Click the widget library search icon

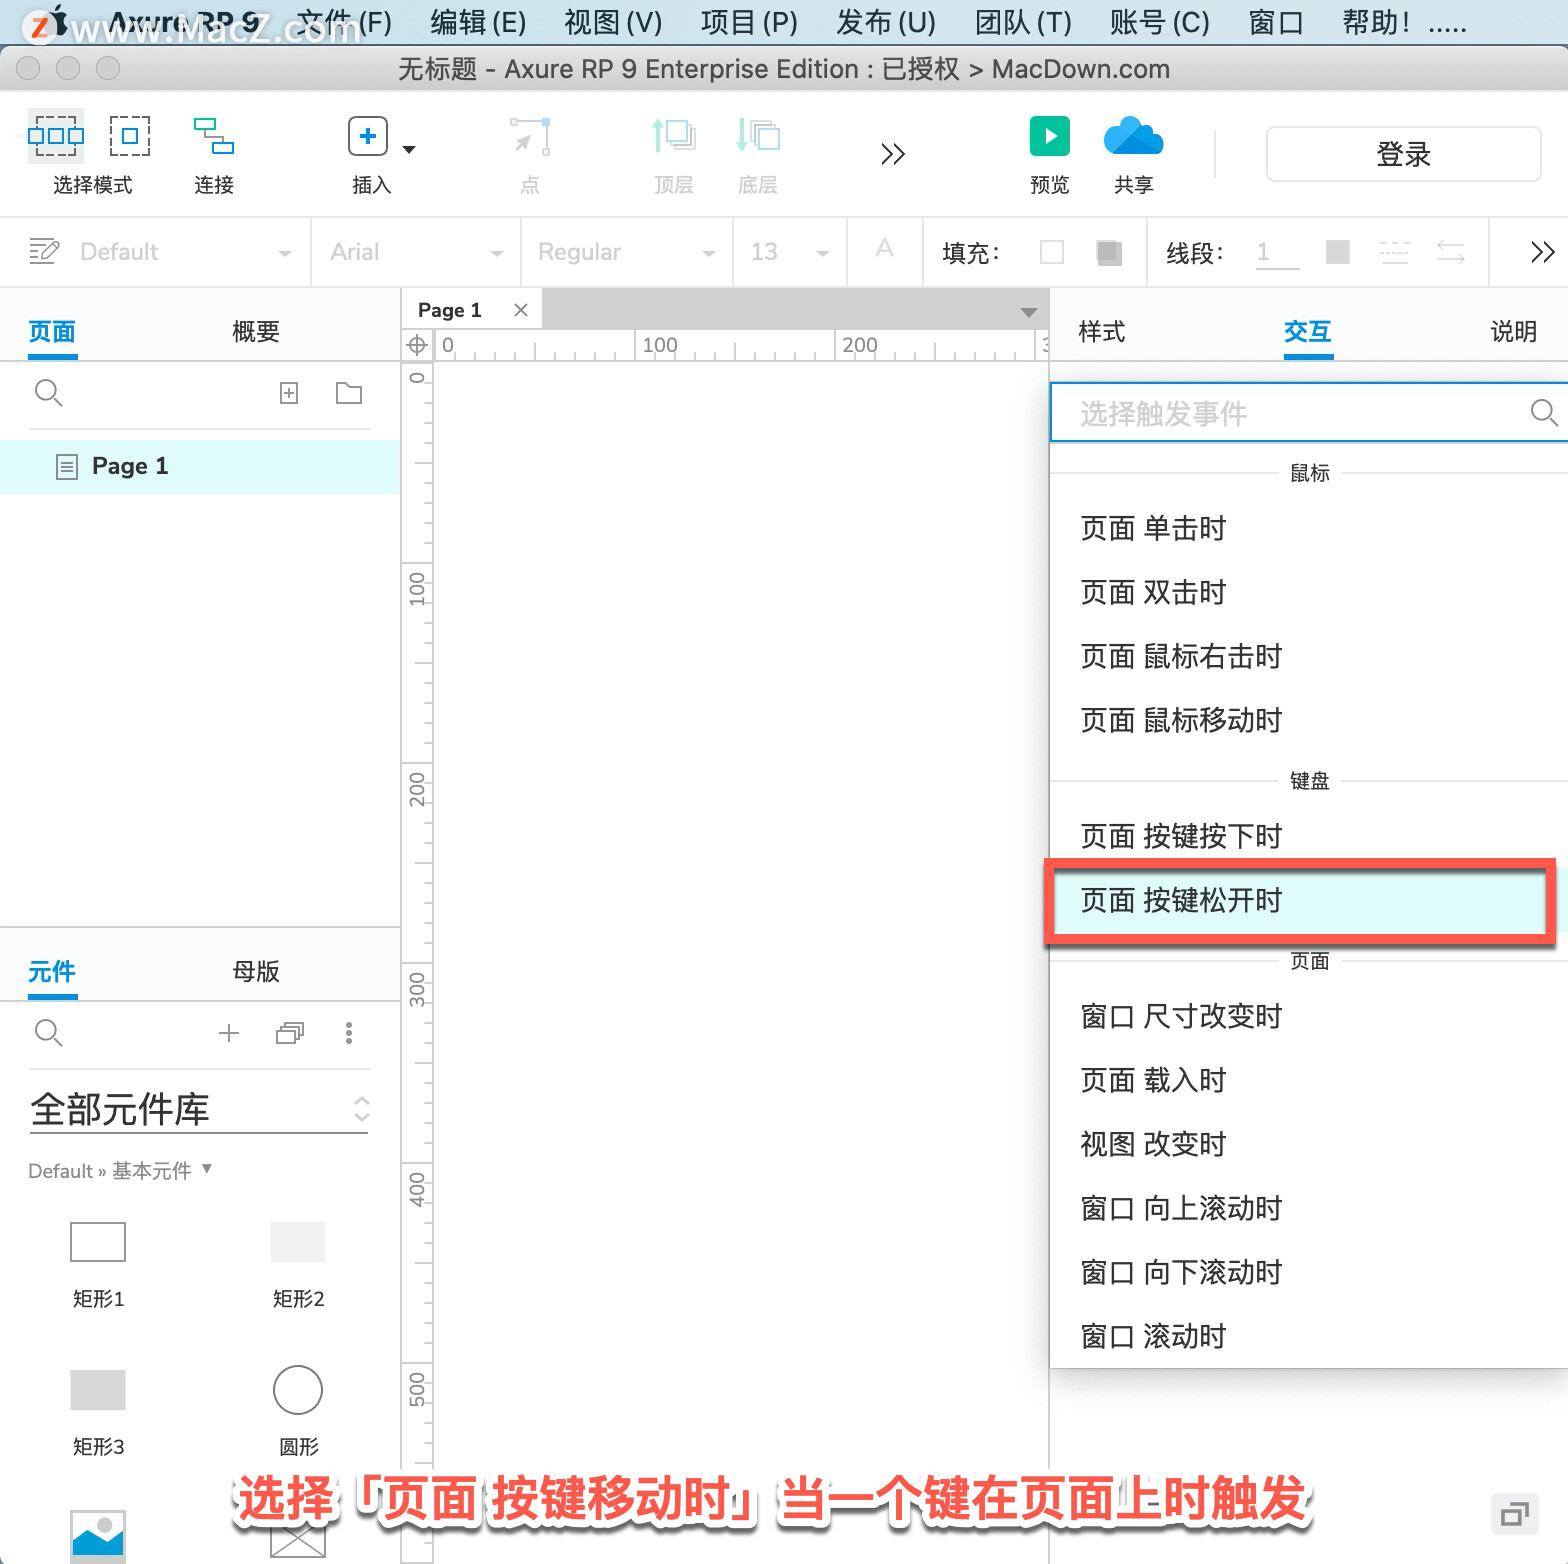[48, 1033]
